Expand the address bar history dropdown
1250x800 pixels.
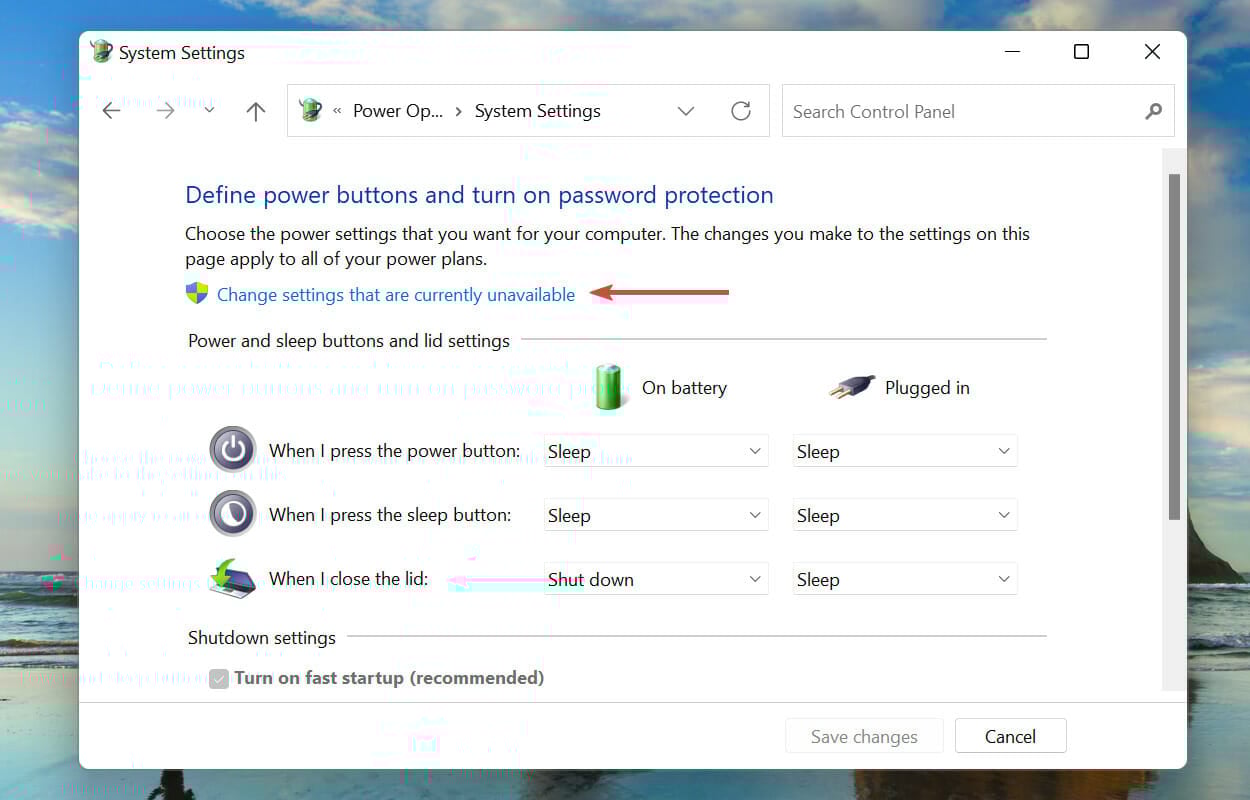tap(686, 111)
